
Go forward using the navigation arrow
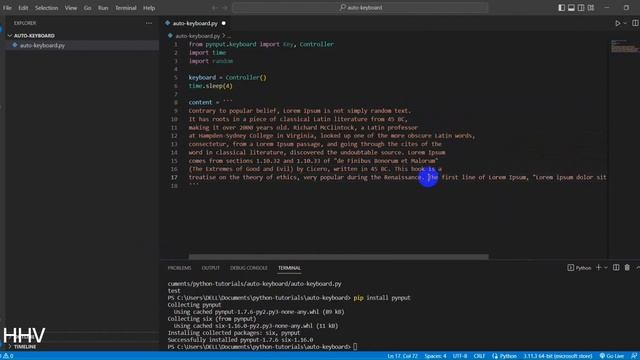pyautogui.click(x=224, y=8)
